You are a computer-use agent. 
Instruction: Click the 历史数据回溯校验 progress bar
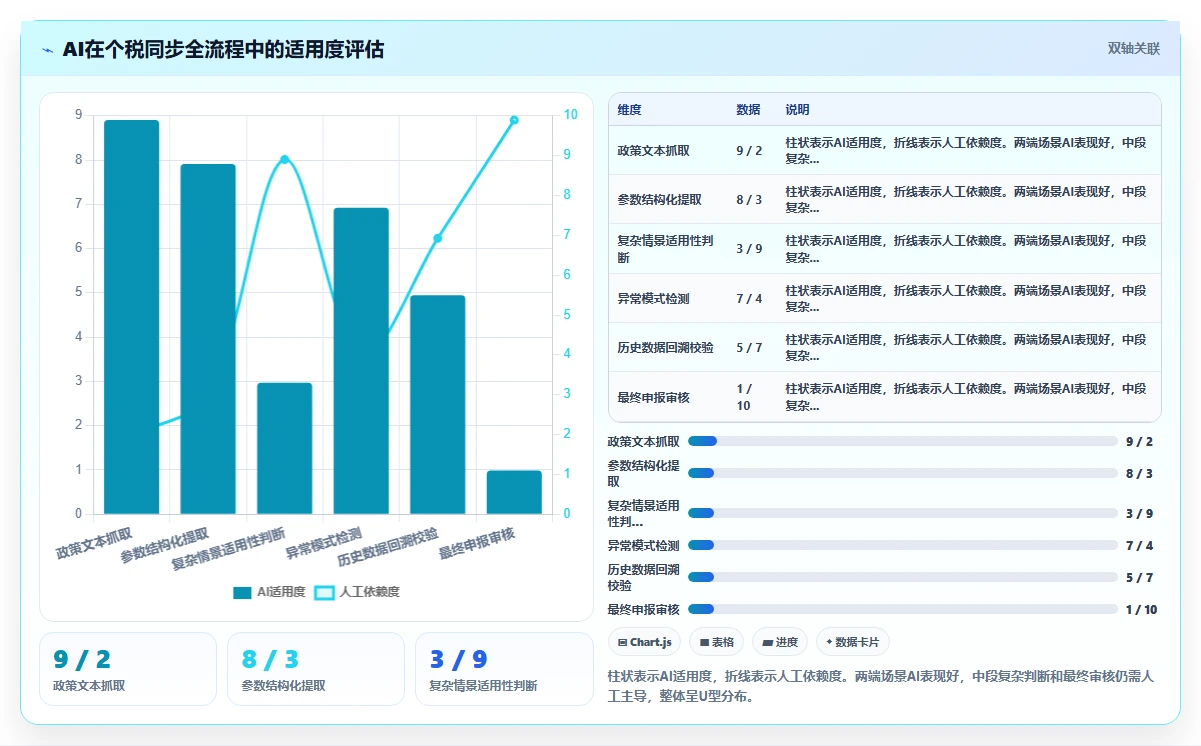[903, 577]
